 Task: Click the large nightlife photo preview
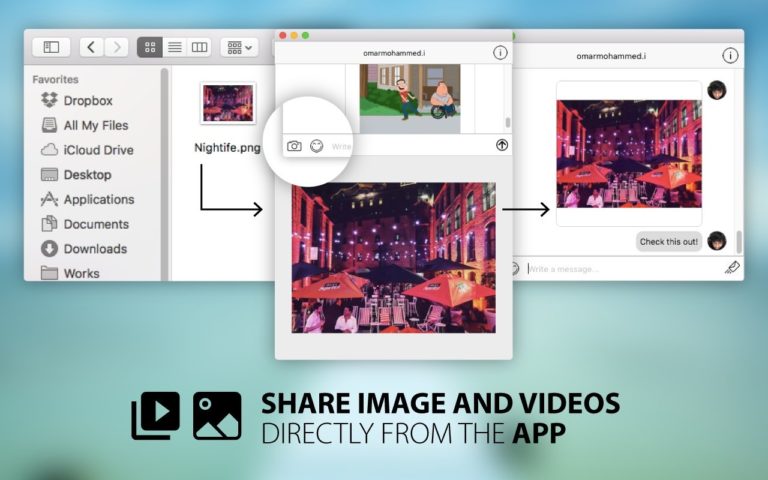(x=394, y=258)
